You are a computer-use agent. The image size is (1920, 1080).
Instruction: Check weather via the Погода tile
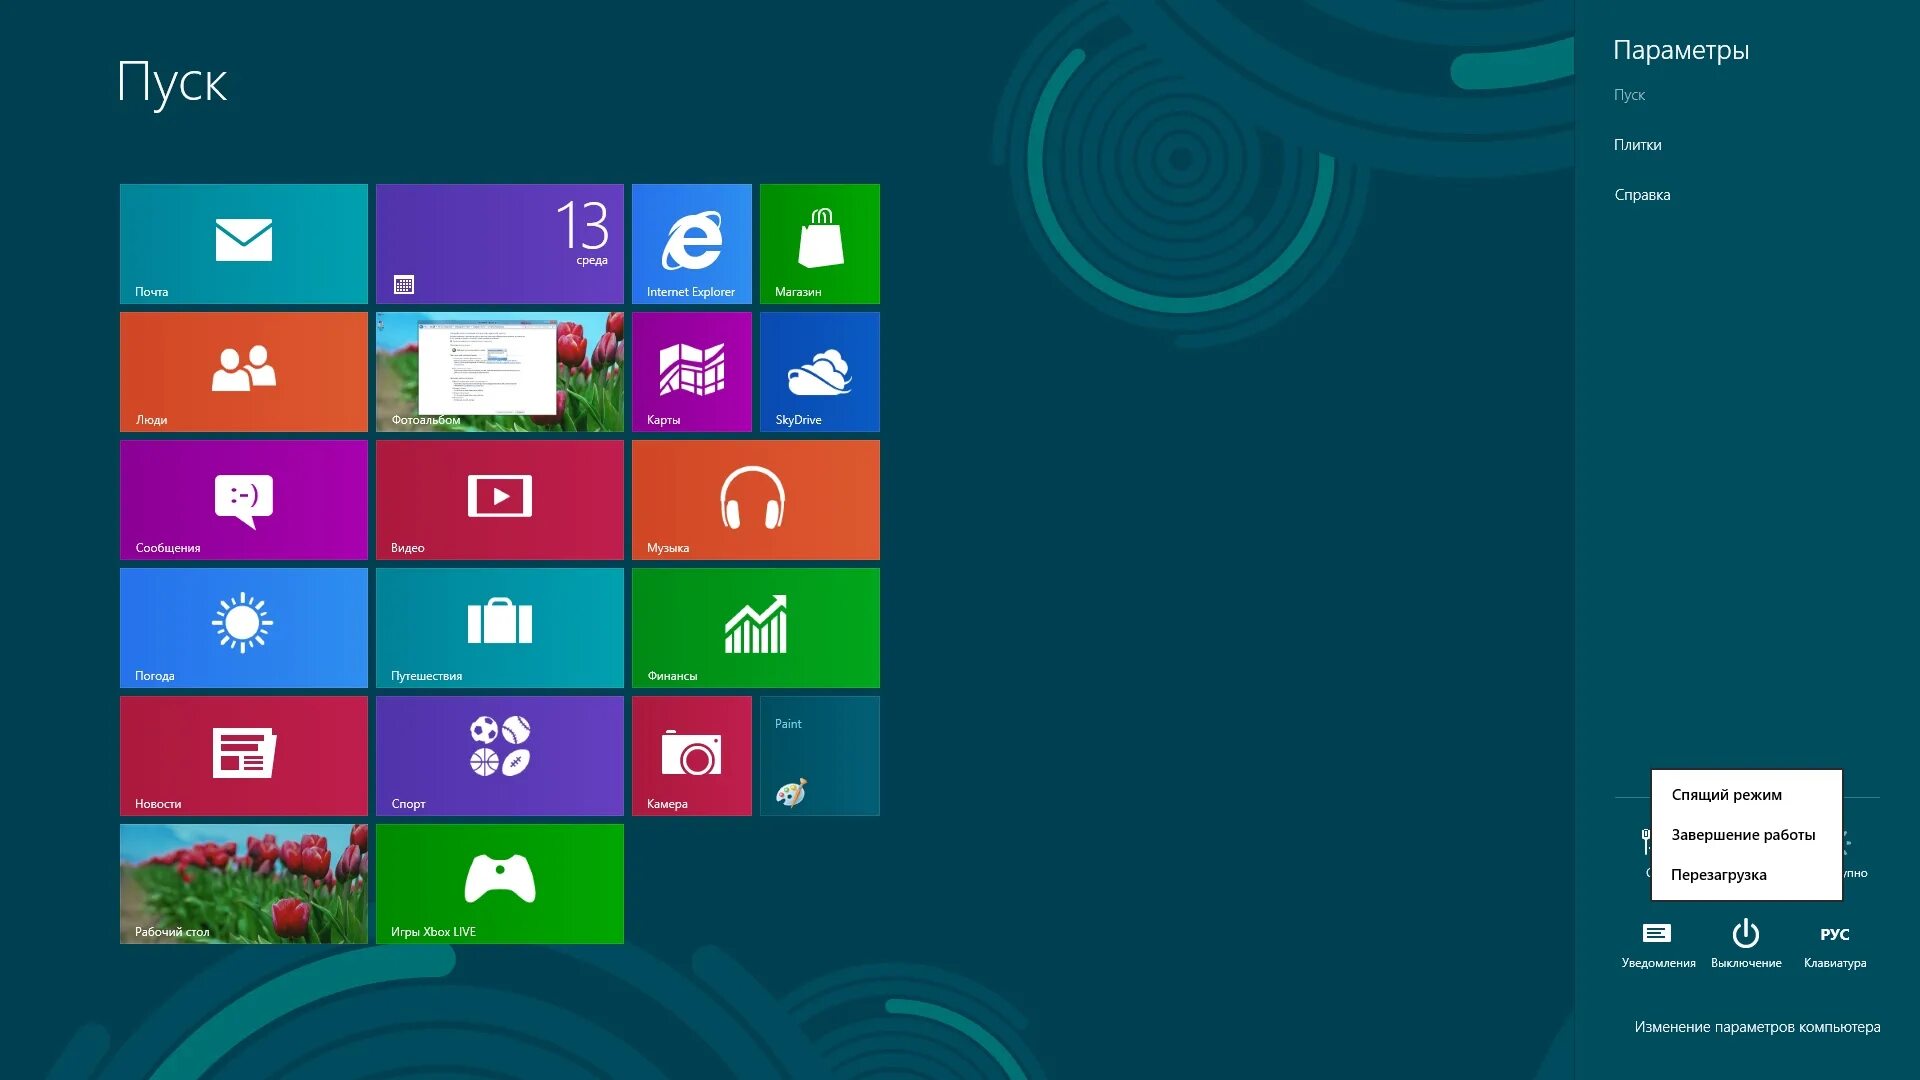[x=243, y=627]
